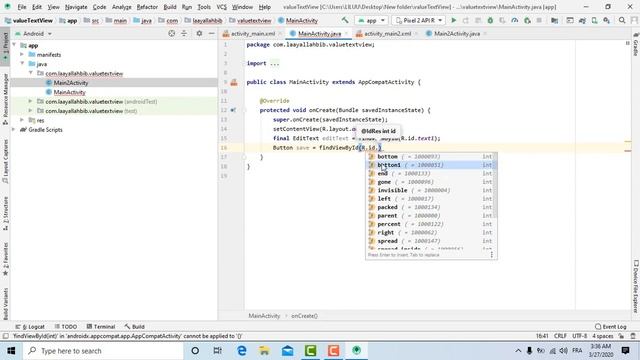Click the Search Everywhere magnifier icon
This screenshot has height=360, width=640.
click(622, 20)
